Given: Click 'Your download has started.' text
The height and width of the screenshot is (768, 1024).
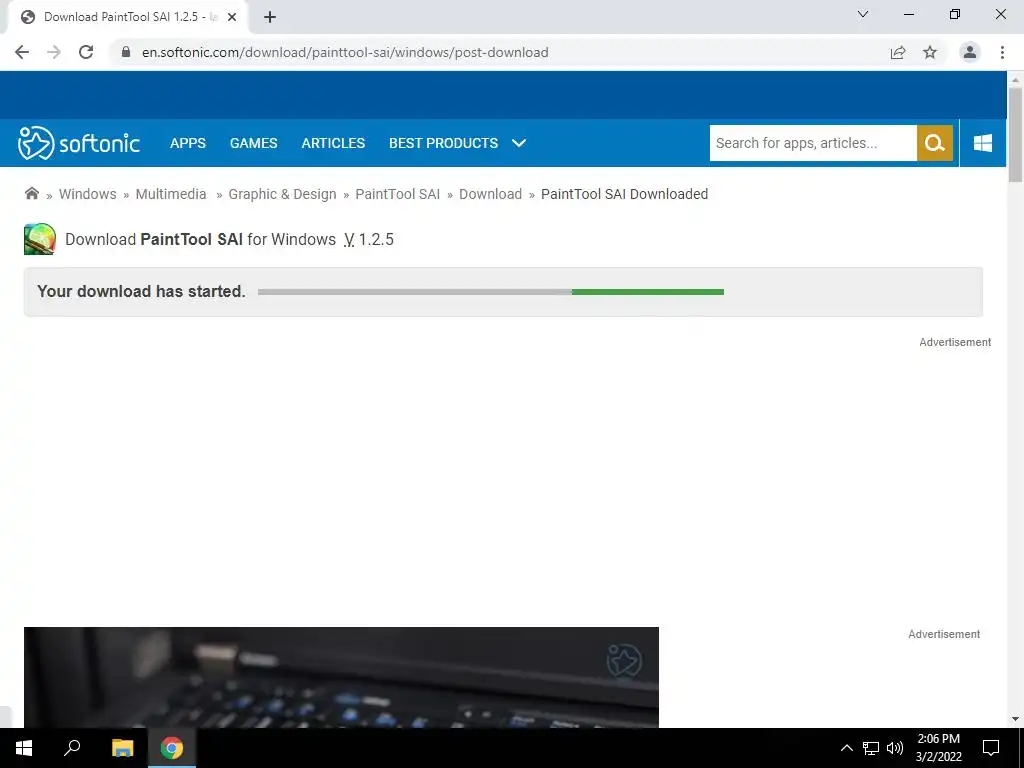Looking at the screenshot, I should [x=141, y=291].
